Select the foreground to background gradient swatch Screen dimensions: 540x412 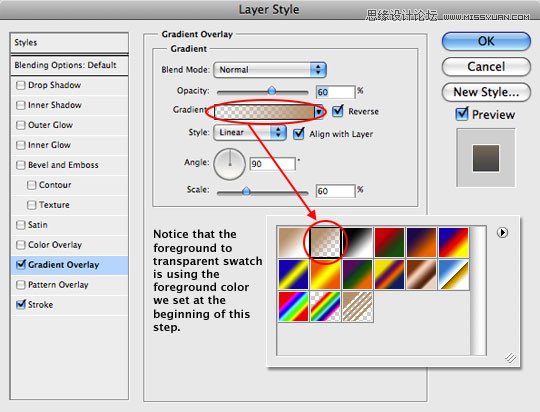click(x=293, y=242)
